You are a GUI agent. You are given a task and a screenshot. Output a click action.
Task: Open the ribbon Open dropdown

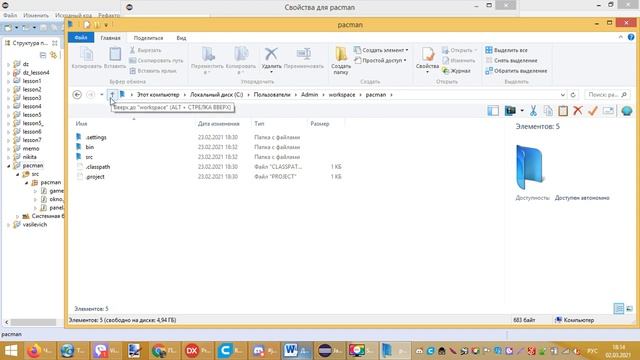point(459,50)
